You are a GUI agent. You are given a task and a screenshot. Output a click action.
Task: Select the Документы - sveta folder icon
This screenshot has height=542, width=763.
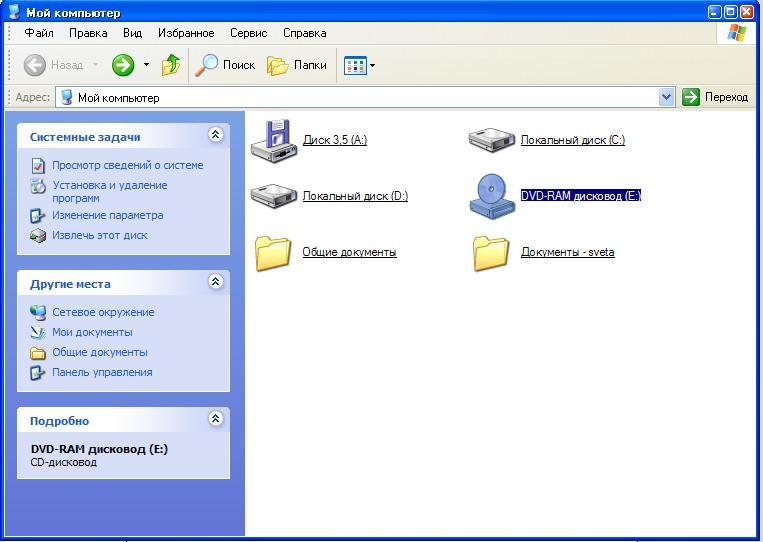(x=490, y=253)
